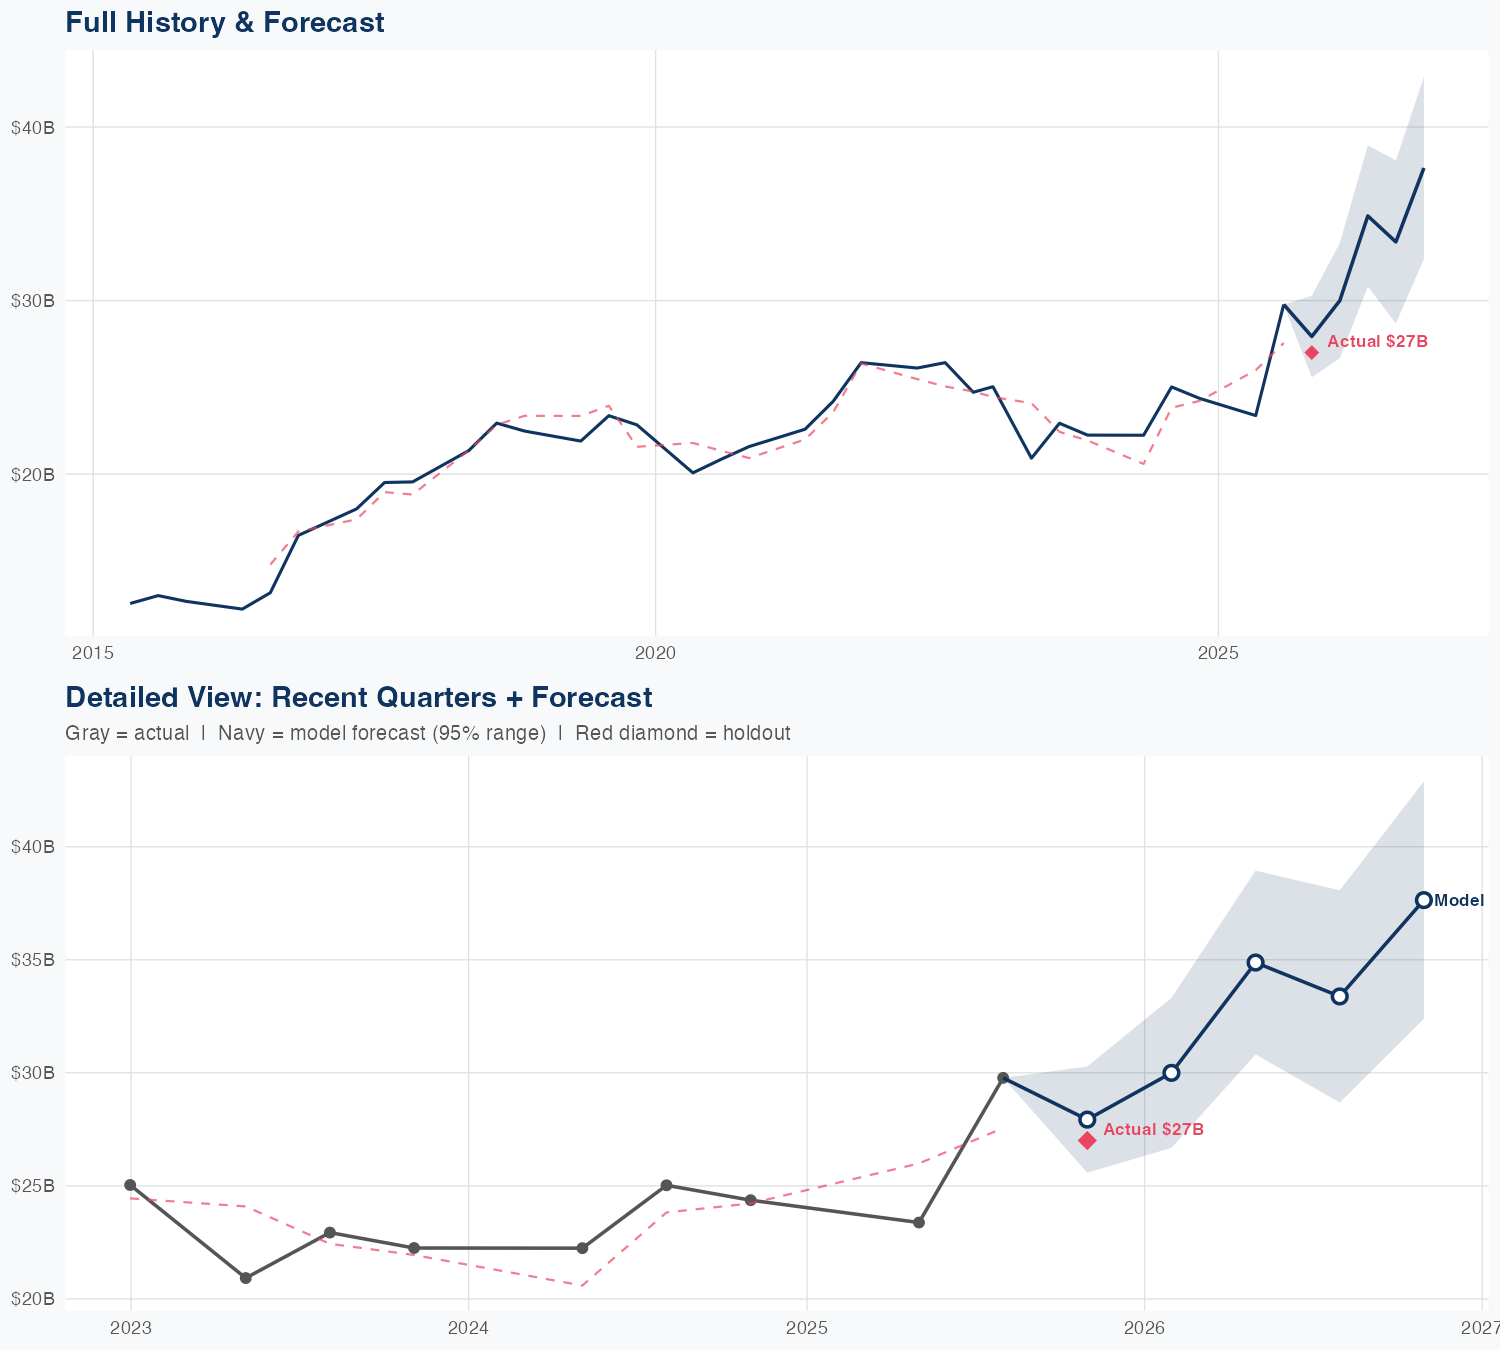The height and width of the screenshot is (1350, 1500).
Task: Click the forecast circle at $30B in early 2026
Action: (x=1171, y=1073)
